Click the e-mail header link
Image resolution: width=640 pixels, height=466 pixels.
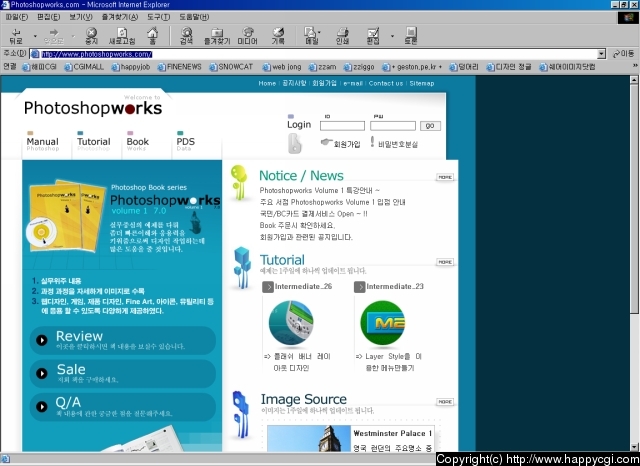(x=353, y=83)
